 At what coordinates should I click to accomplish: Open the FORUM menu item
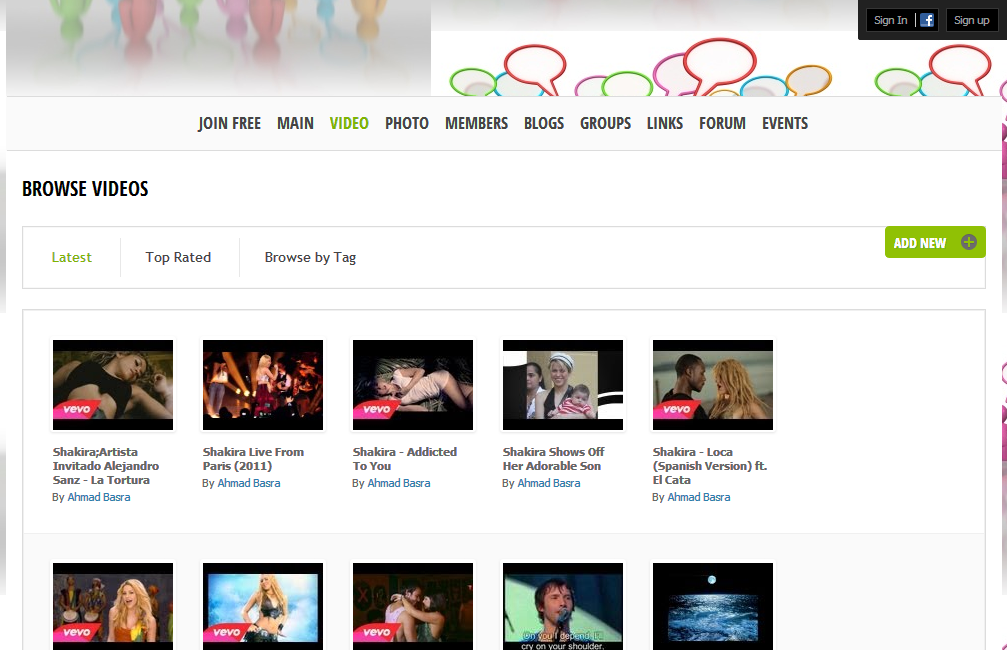pyautogui.click(x=722, y=123)
